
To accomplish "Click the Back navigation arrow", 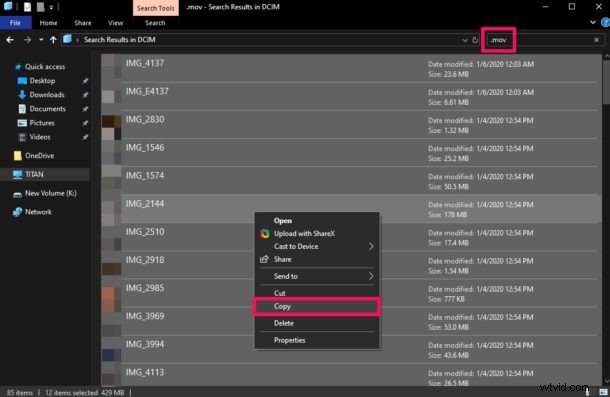I will pyautogui.click(x=10, y=40).
